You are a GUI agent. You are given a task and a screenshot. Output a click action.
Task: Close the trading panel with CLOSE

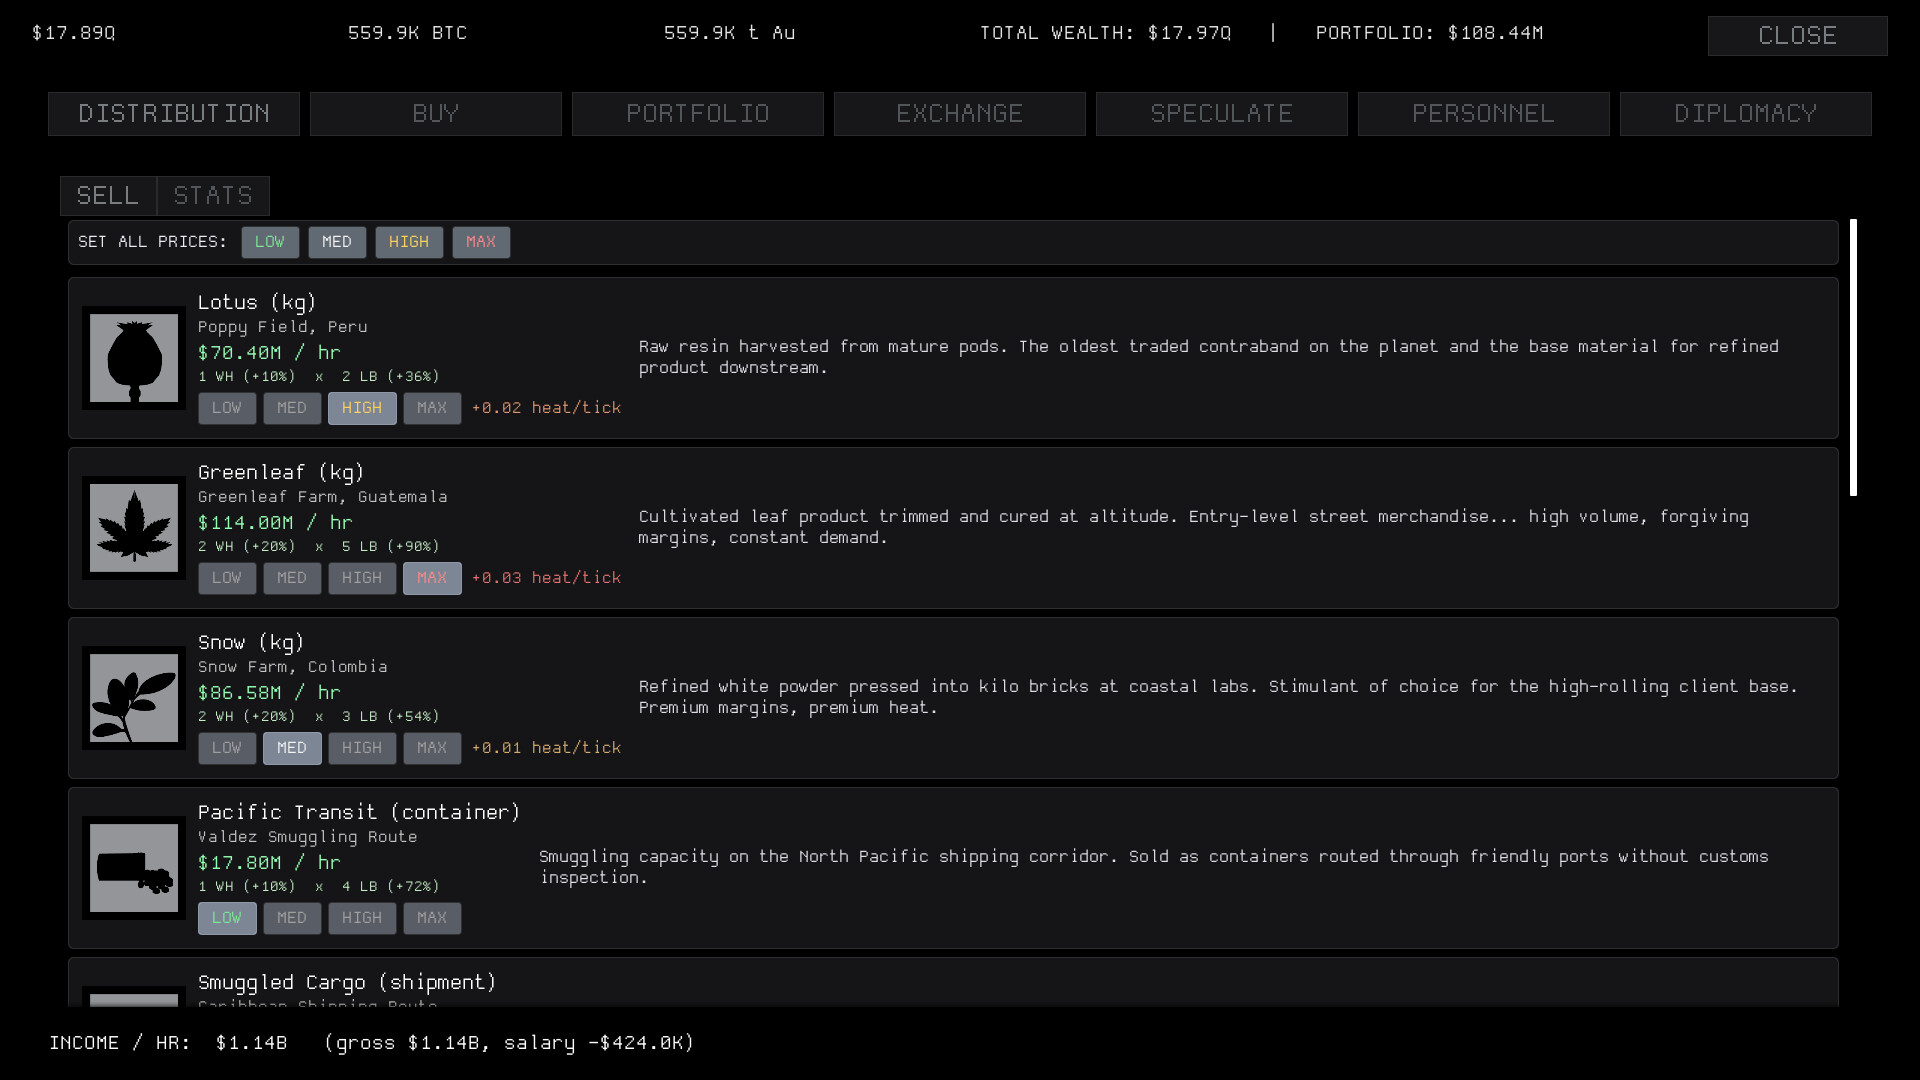pos(1798,36)
